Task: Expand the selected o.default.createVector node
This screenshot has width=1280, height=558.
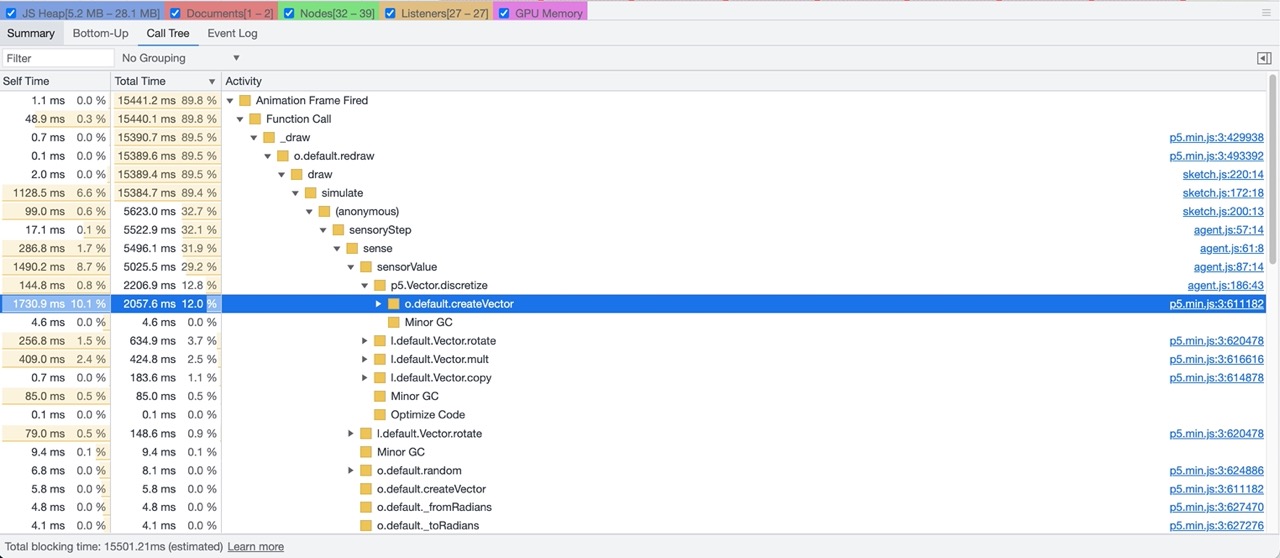Action: pyautogui.click(x=379, y=304)
